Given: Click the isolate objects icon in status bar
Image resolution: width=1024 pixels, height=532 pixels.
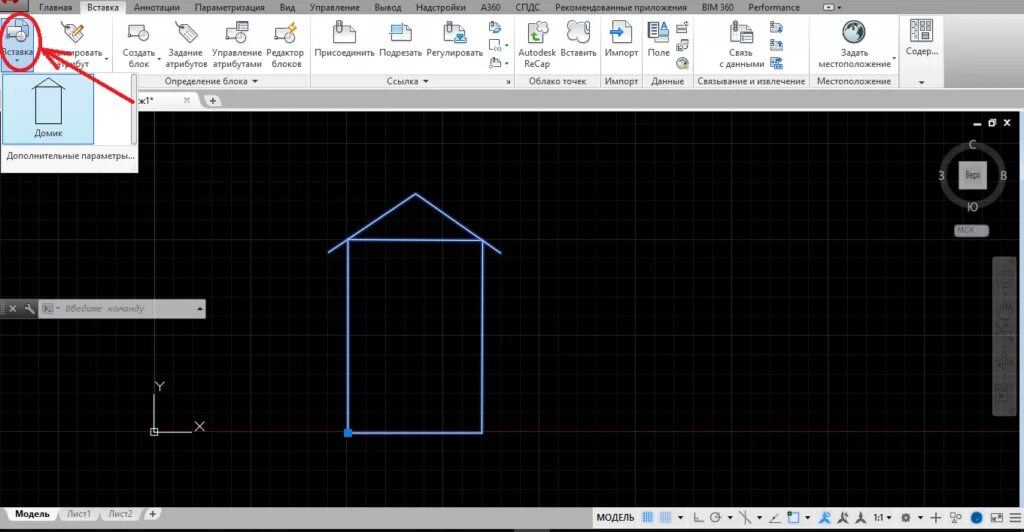Looking at the screenshot, I should coord(955,518).
